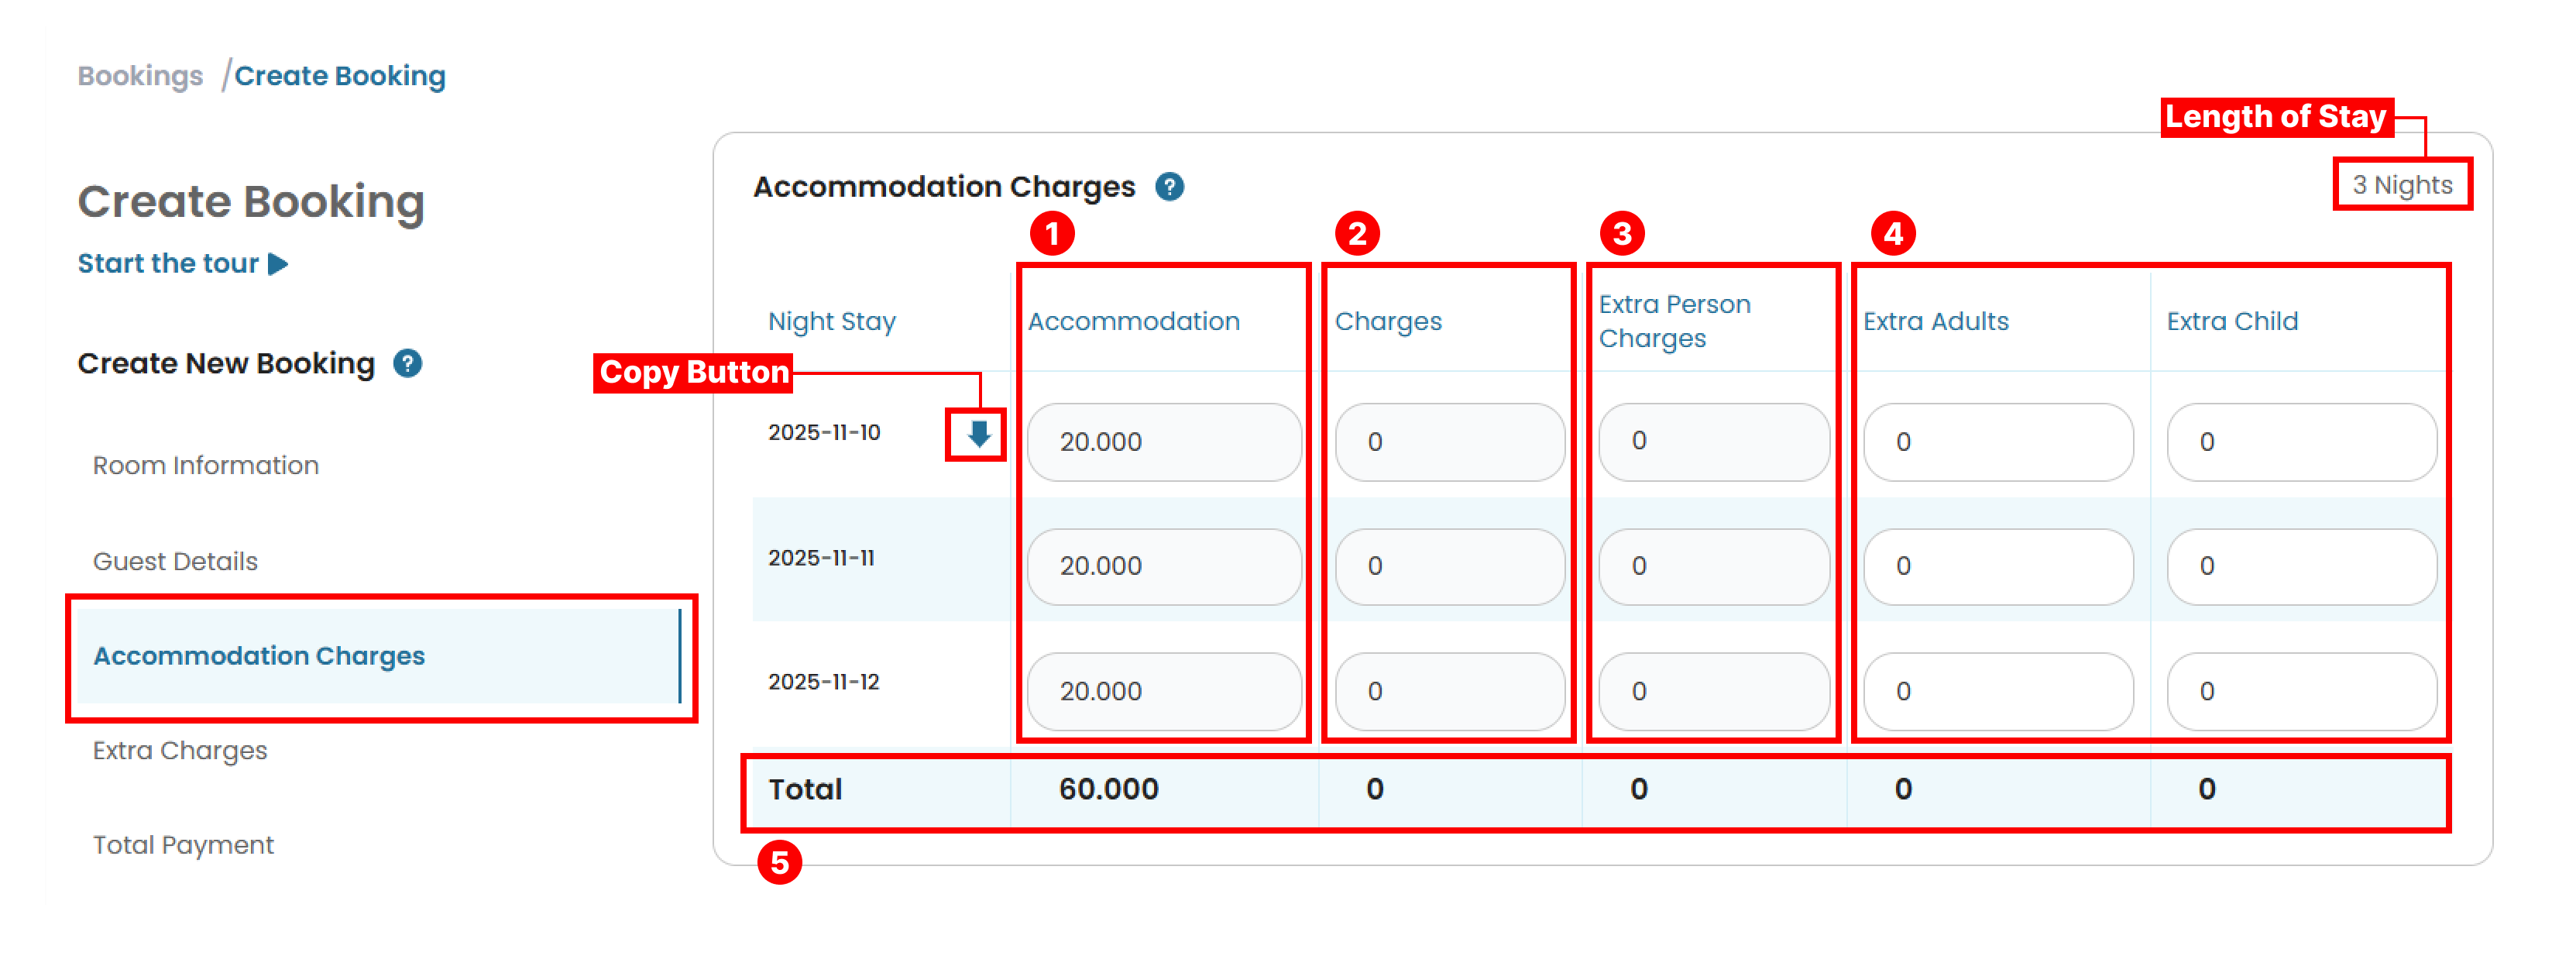Image resolution: width=2576 pixels, height=973 pixels.
Task: Edit the Accommodation amount for 2025-11-11
Action: (1163, 566)
